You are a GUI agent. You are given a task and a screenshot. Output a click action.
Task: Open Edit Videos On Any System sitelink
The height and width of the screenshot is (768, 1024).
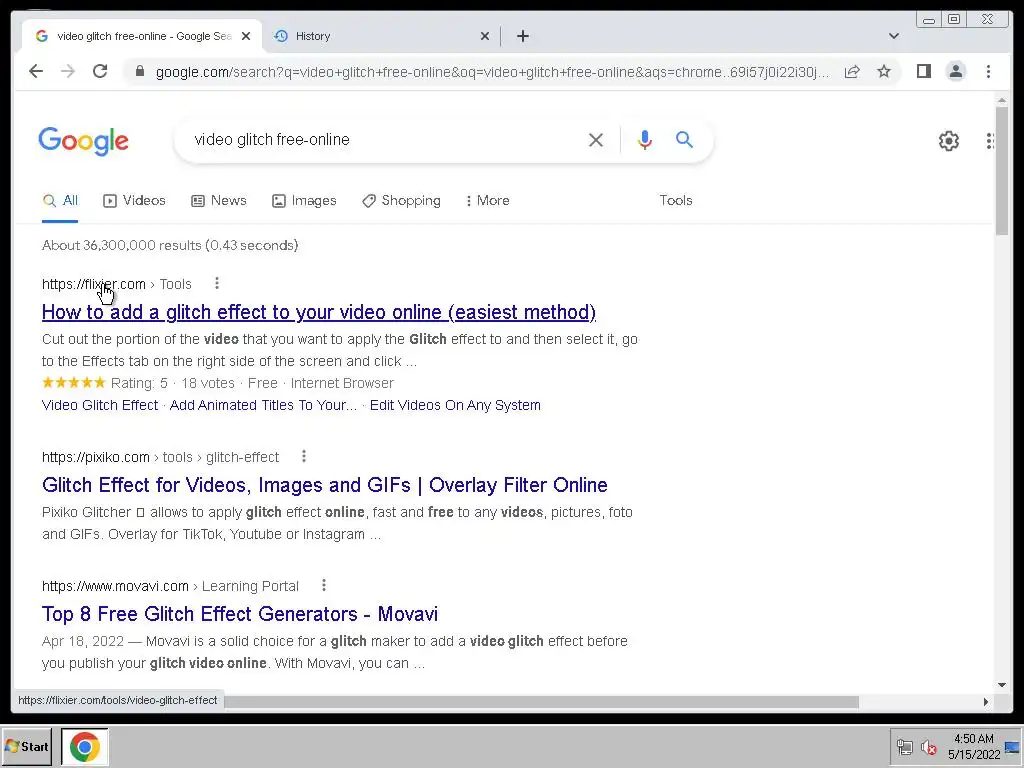tap(455, 405)
